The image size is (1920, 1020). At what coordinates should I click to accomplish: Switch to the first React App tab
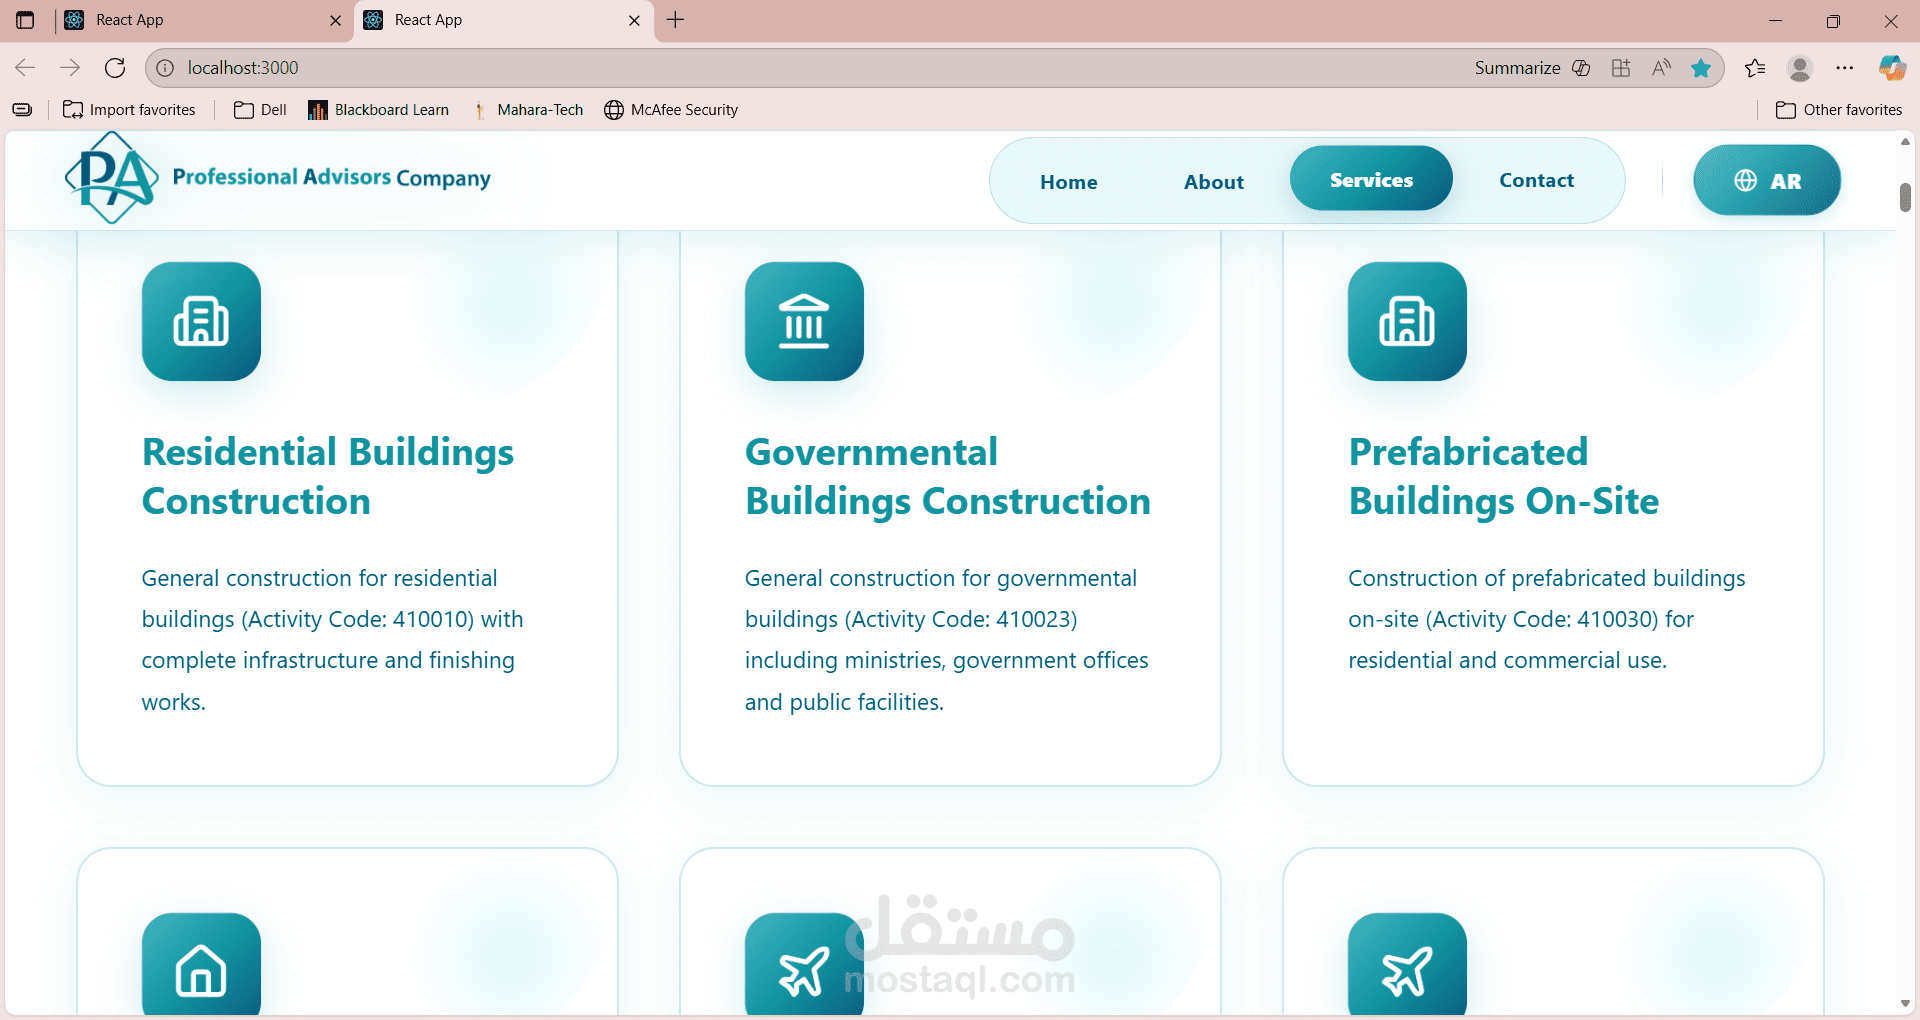pyautogui.click(x=204, y=20)
